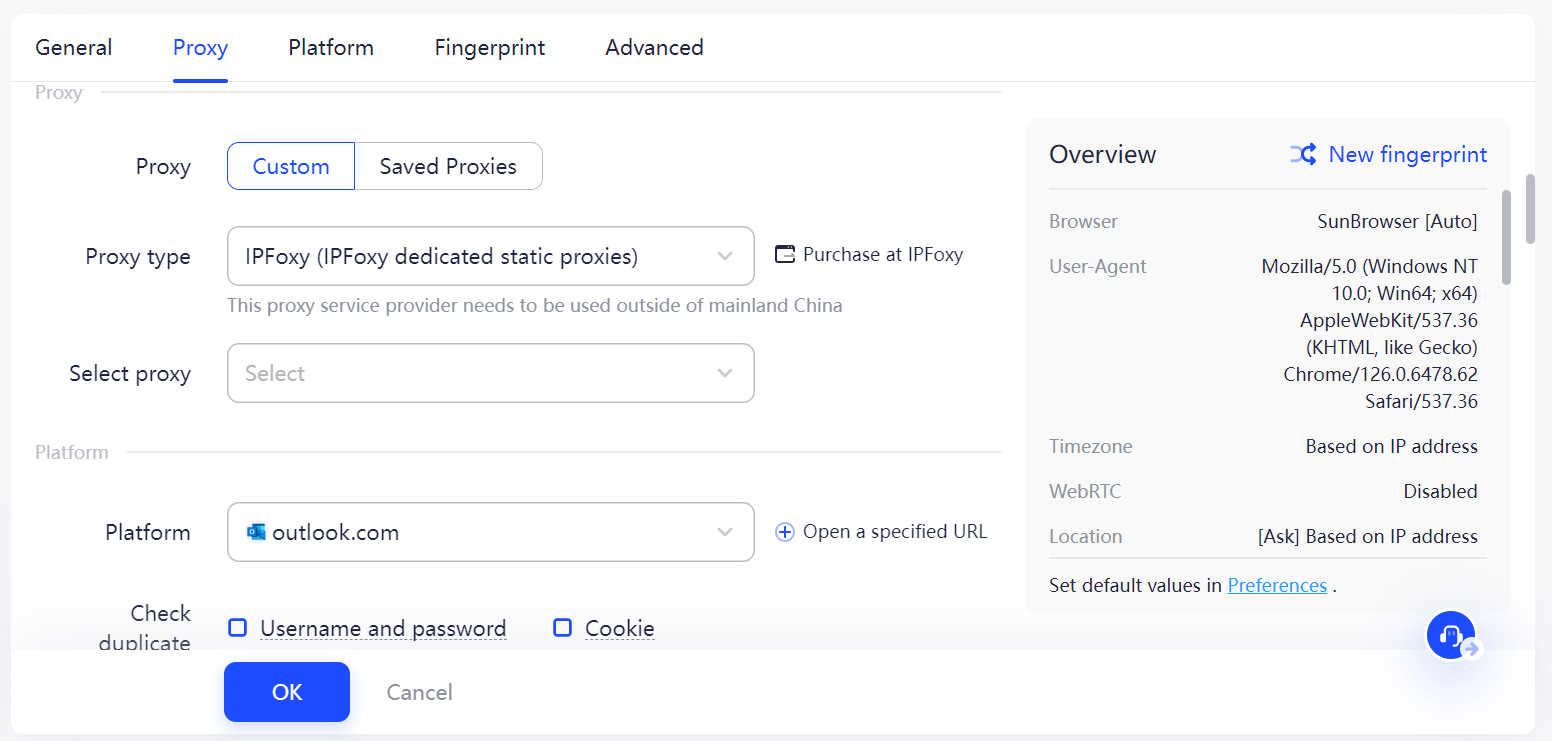The height and width of the screenshot is (741, 1552).
Task: Switch proxy mode to Saved Proxies
Action: click(448, 166)
